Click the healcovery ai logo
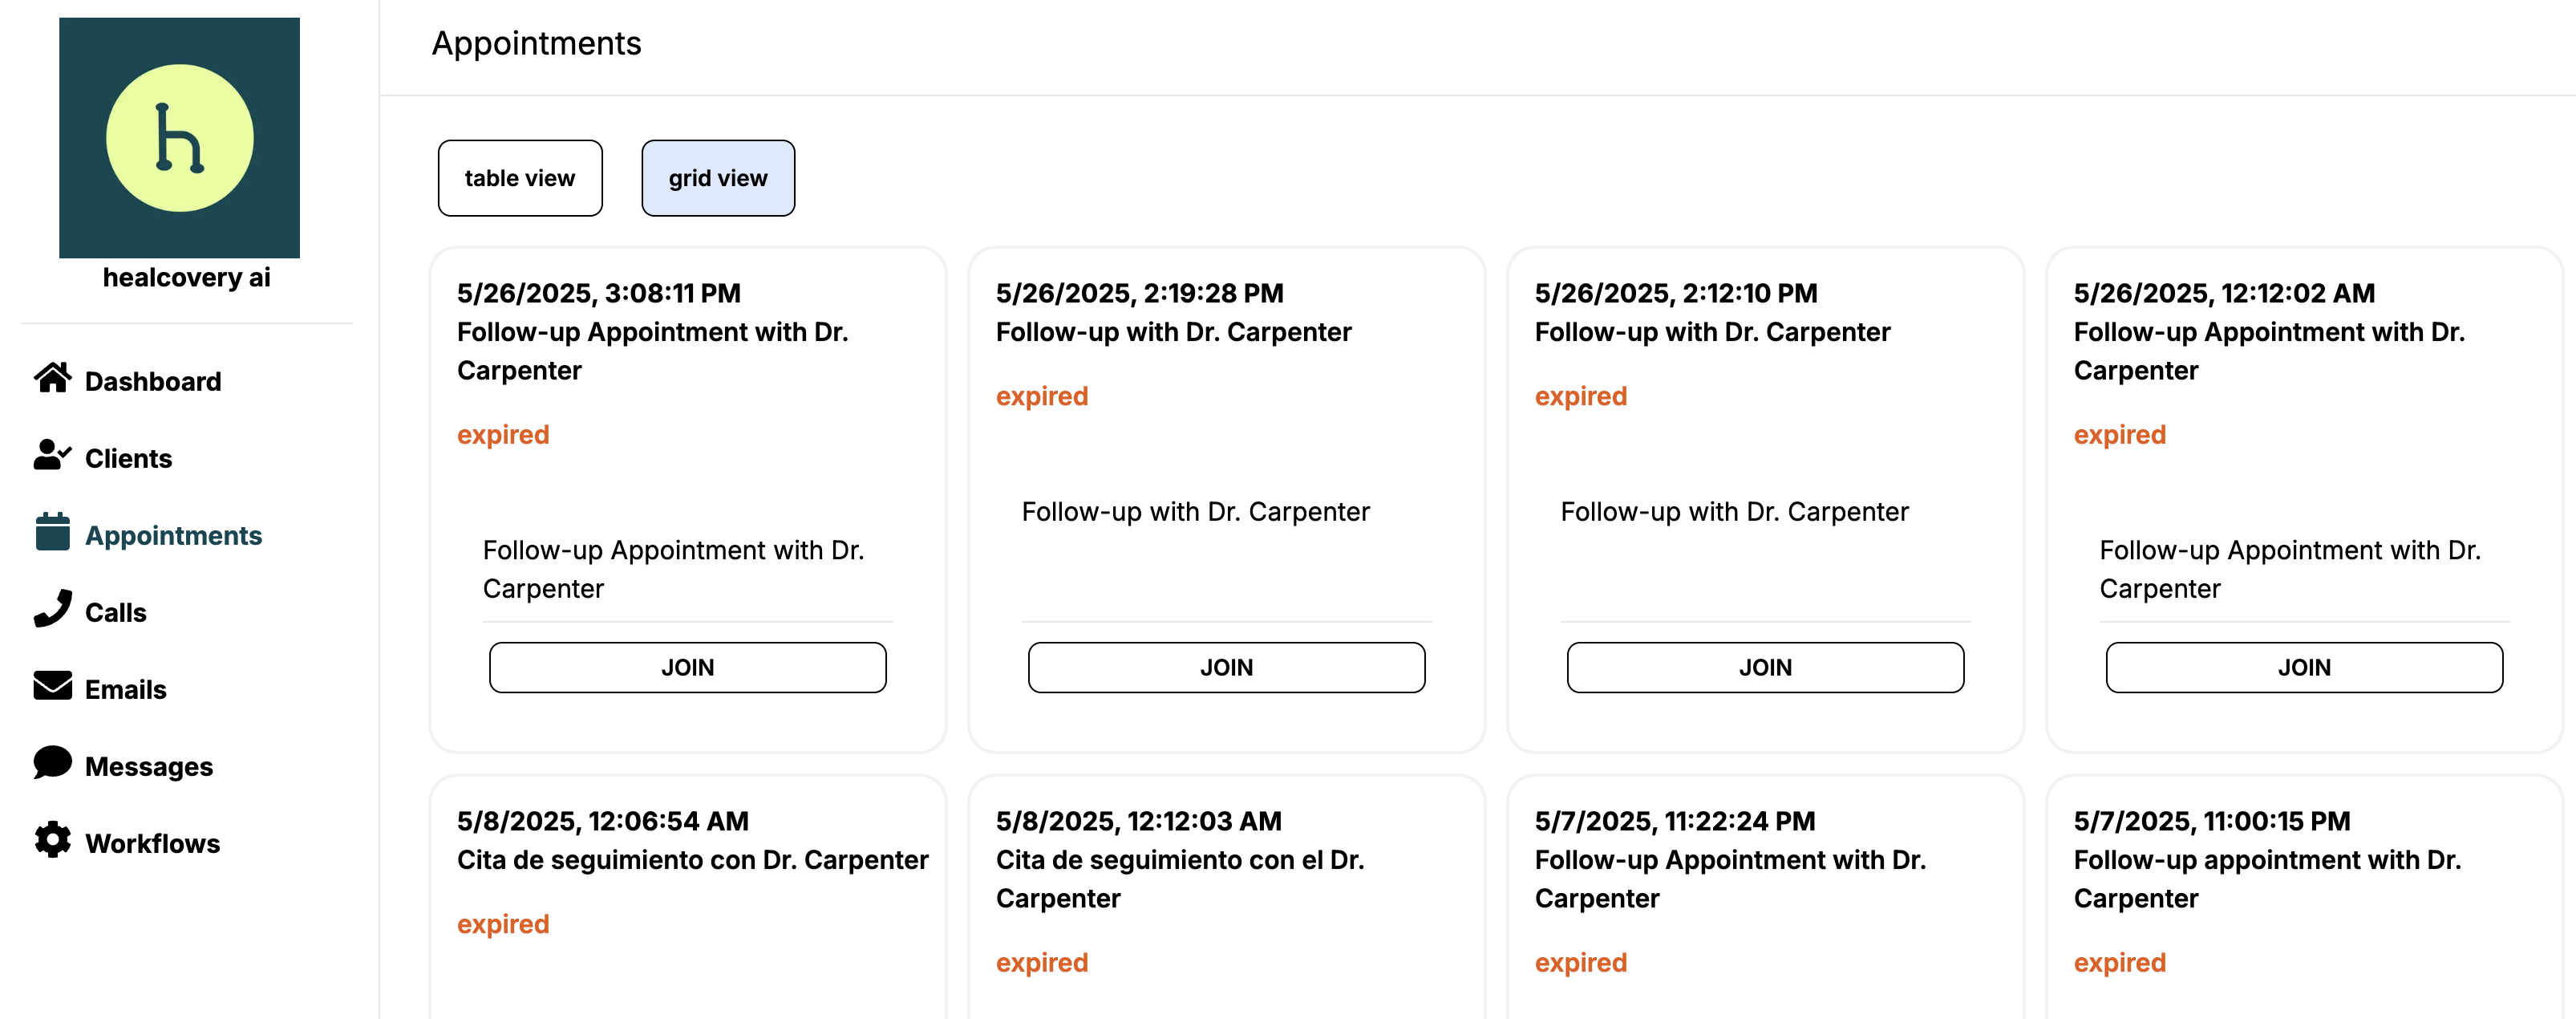 point(179,138)
